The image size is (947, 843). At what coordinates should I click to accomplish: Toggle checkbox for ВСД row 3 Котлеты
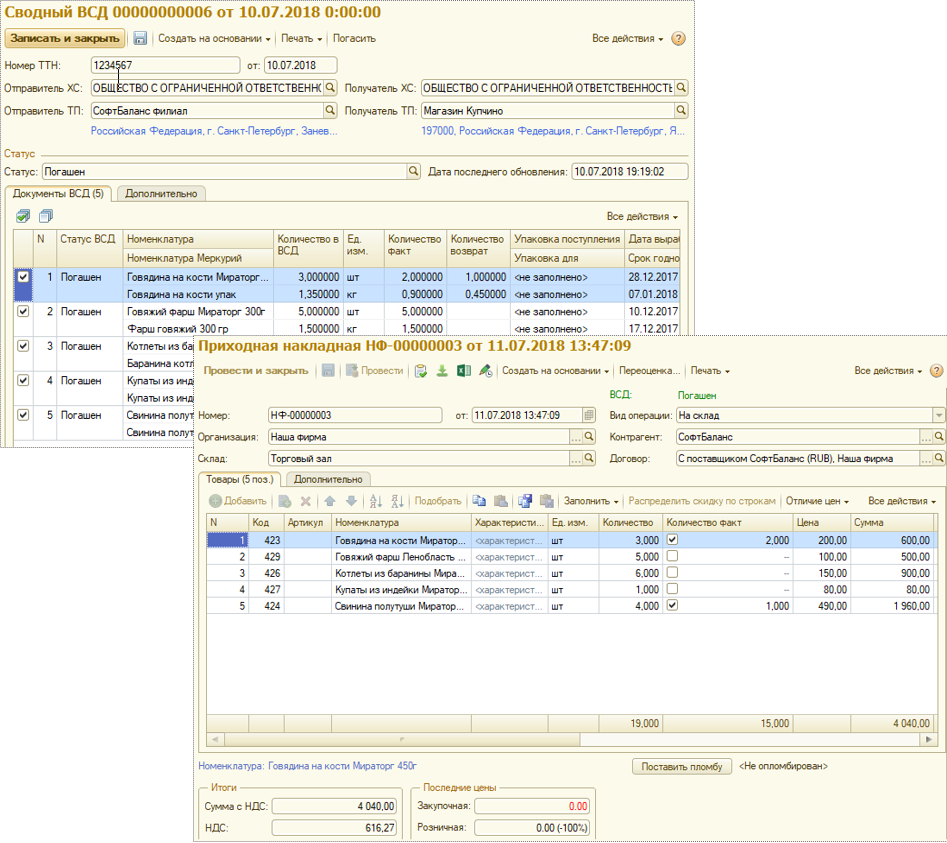pyautogui.click(x=23, y=345)
